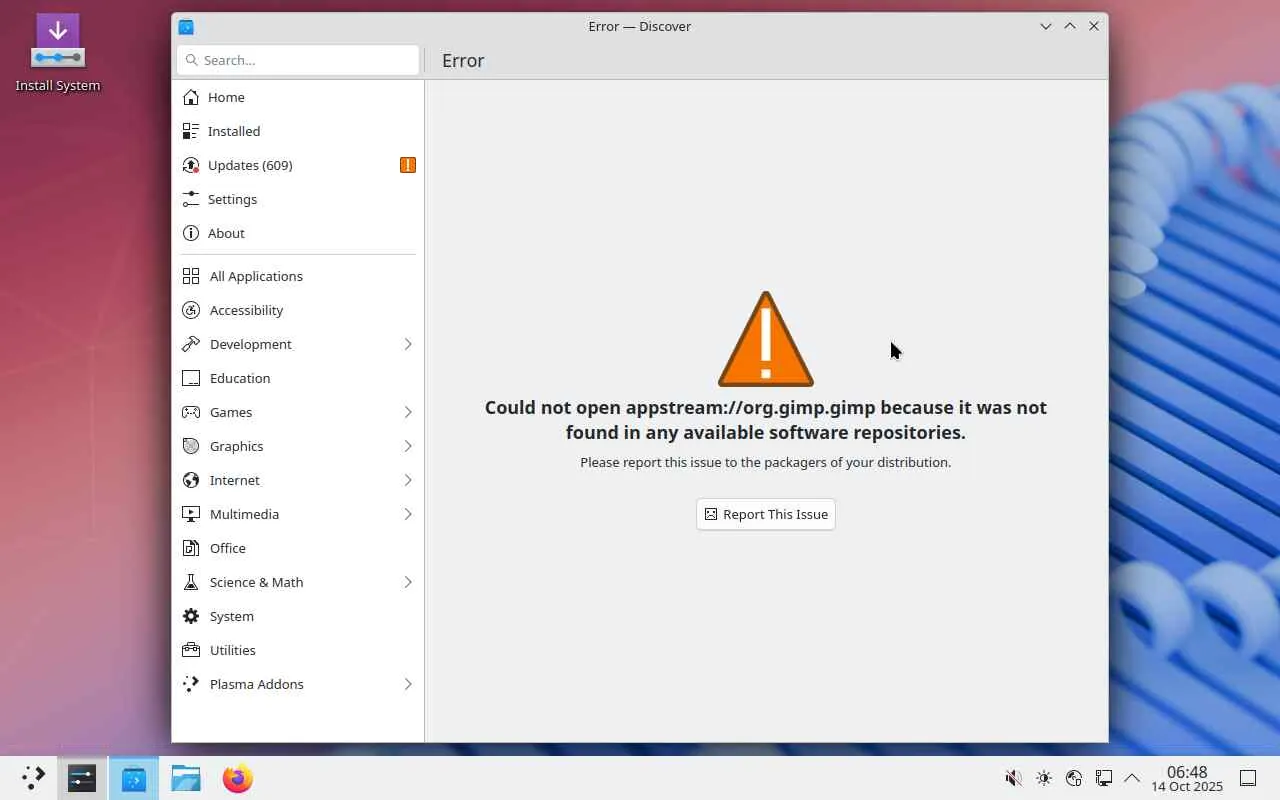Focus the Search field in Discover
This screenshot has width=1280, height=800.
pyautogui.click(x=298, y=60)
